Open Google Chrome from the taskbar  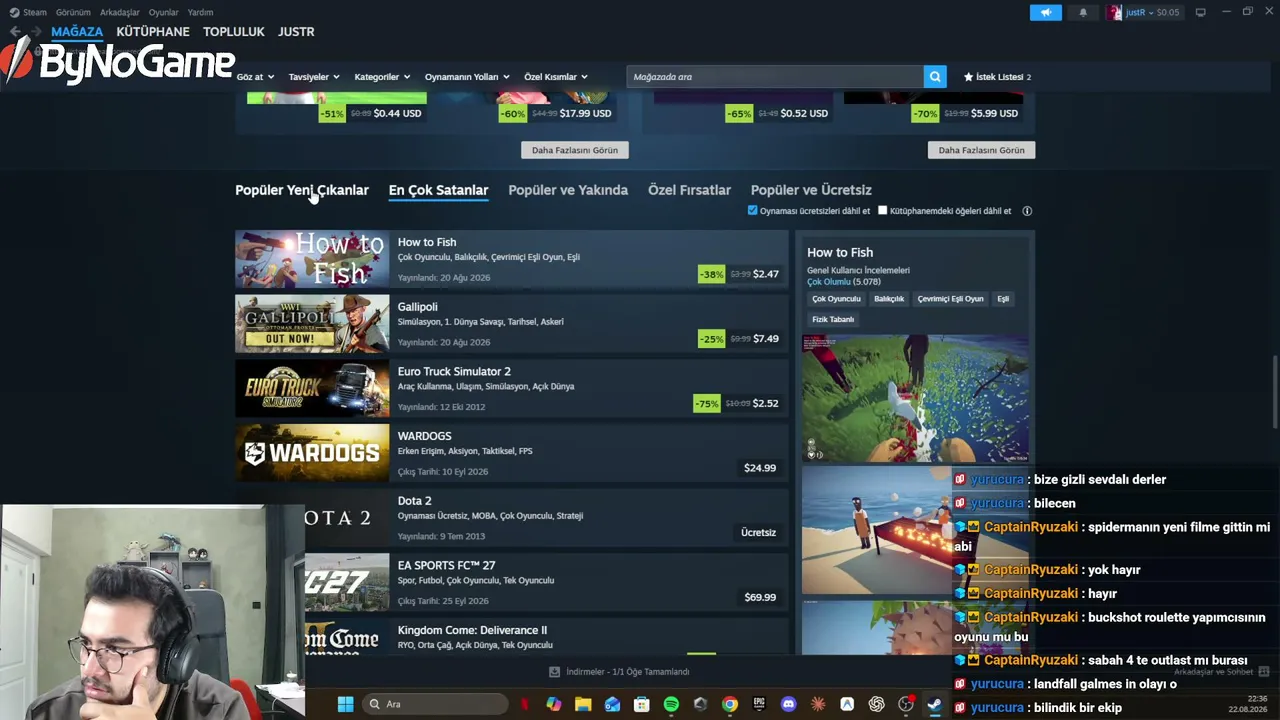[x=730, y=704]
